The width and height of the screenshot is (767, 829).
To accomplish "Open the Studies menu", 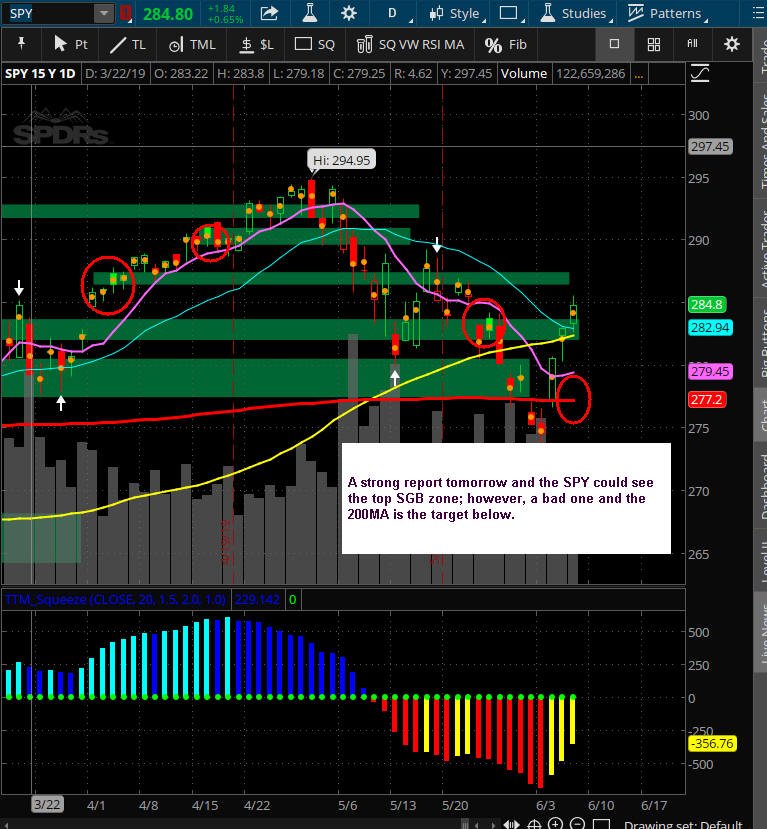I will tap(575, 13).
